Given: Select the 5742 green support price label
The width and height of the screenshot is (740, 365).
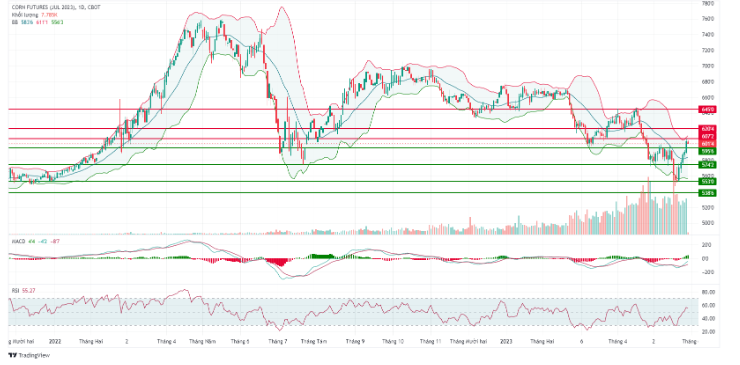Looking at the screenshot, I should [x=707, y=165].
